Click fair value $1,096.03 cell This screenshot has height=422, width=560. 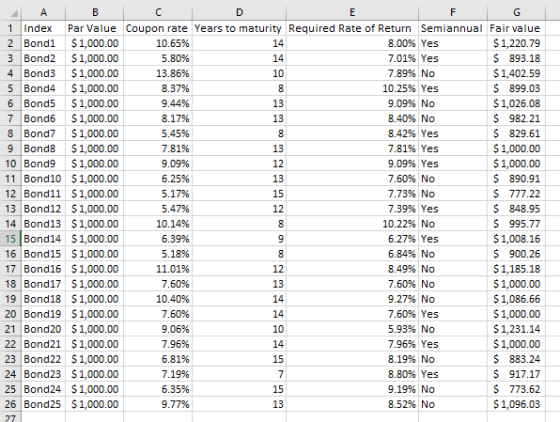516,404
